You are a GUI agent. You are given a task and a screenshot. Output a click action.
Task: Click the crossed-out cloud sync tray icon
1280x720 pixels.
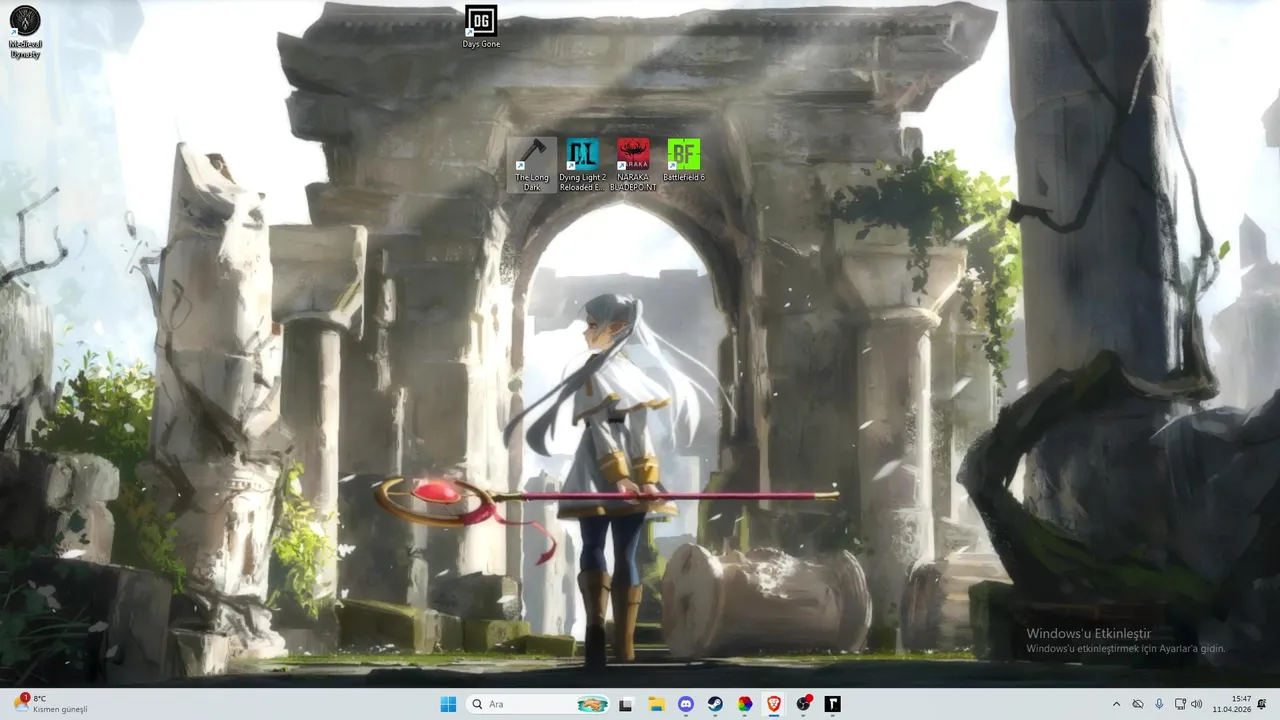pos(1138,704)
